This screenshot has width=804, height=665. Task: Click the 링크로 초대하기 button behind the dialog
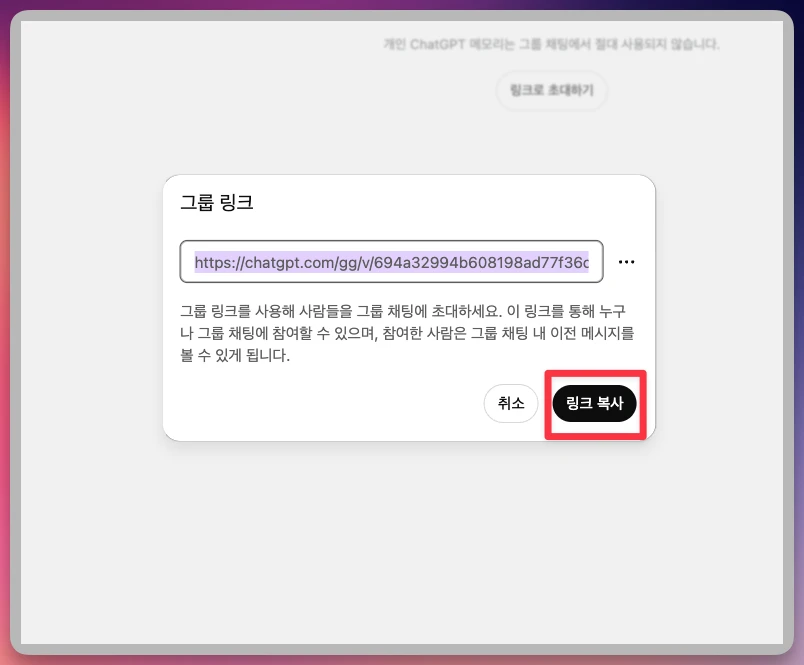click(x=551, y=90)
